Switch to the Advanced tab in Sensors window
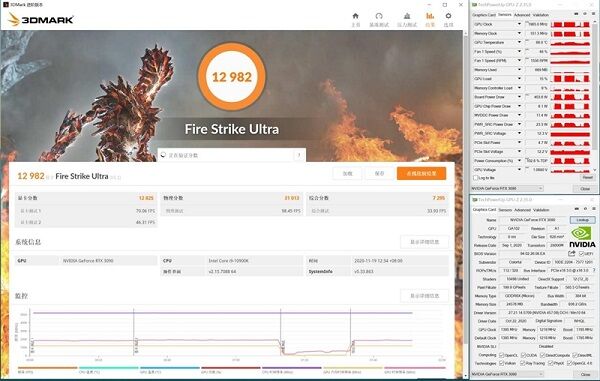Image resolution: width=600 pixels, height=381 pixels. click(x=522, y=15)
